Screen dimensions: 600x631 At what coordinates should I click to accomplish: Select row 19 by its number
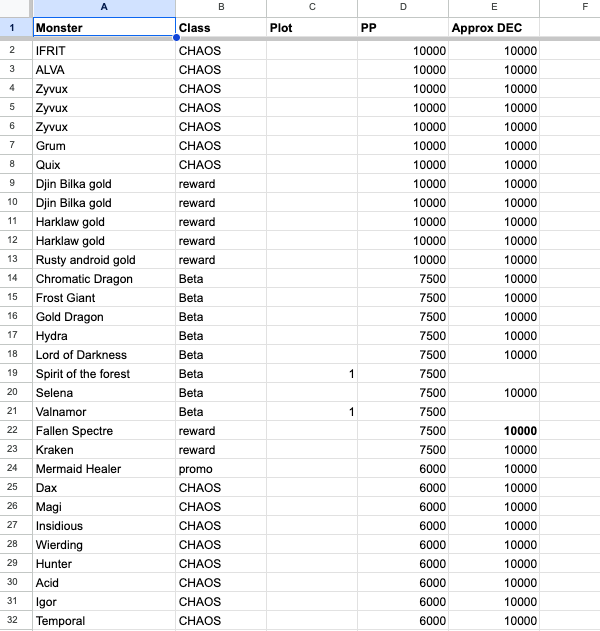[x=16, y=374]
